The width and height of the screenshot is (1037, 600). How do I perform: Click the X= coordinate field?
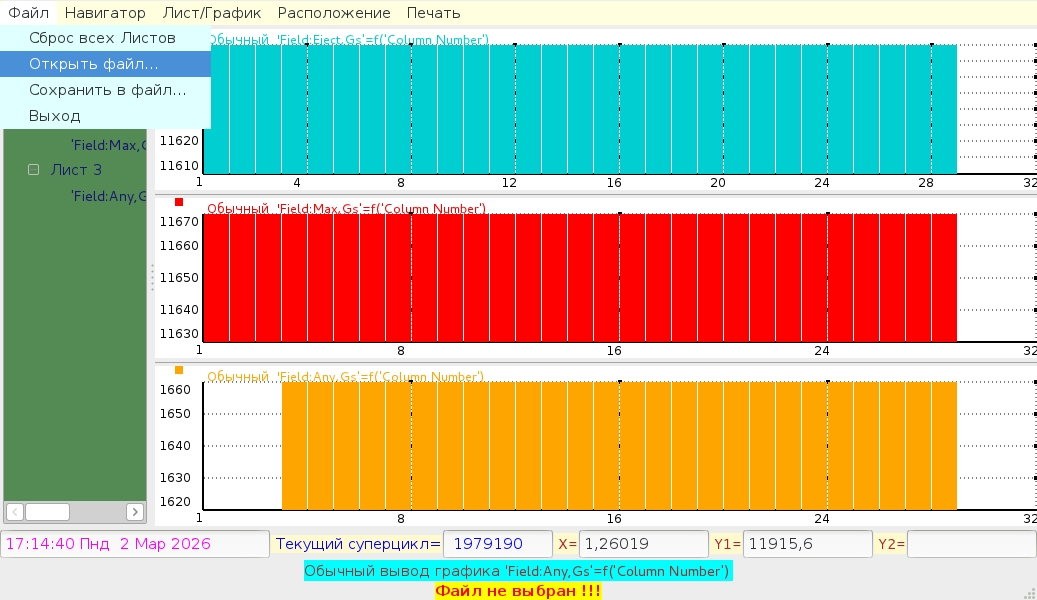(643, 544)
